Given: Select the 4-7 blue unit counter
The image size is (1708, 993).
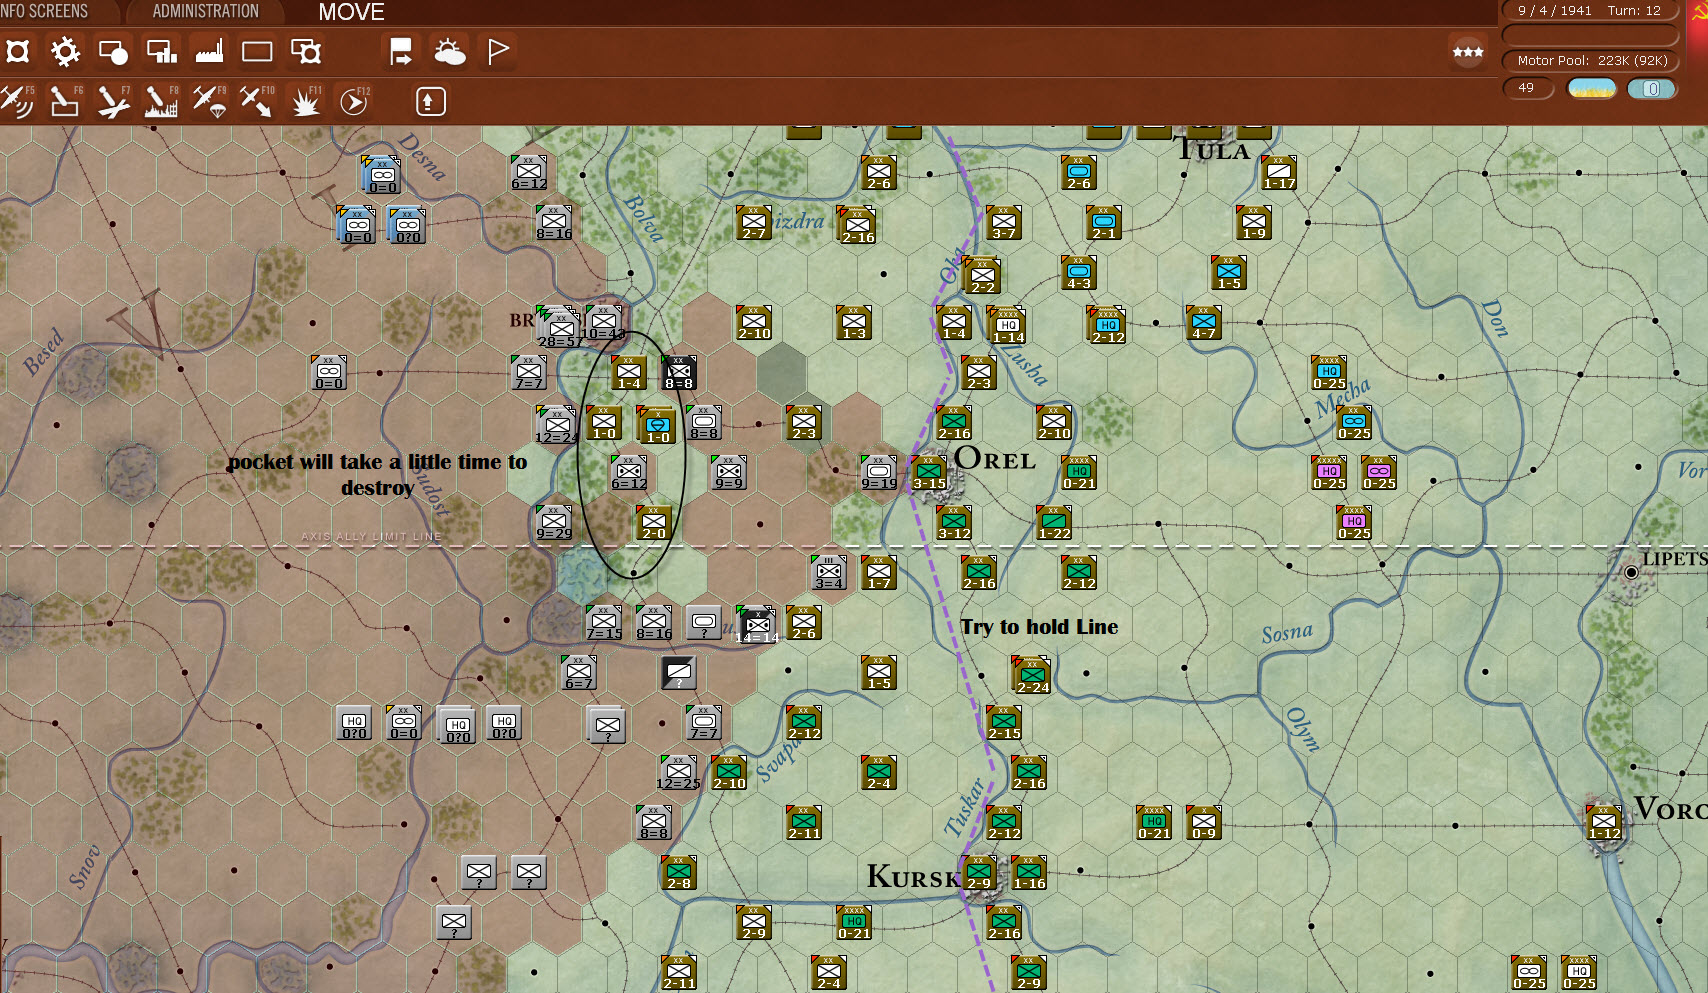Looking at the screenshot, I should tap(1204, 322).
